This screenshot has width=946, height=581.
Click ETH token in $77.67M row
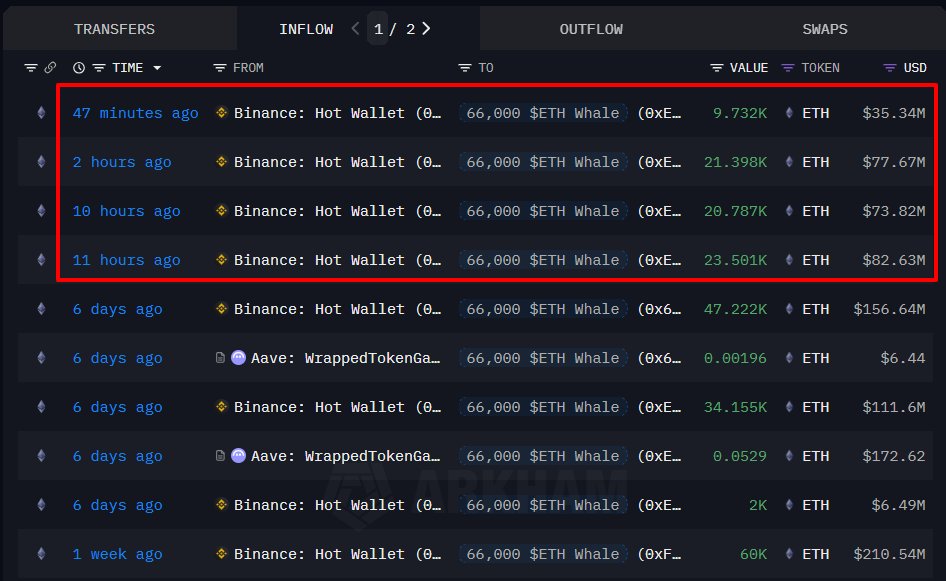pos(815,162)
